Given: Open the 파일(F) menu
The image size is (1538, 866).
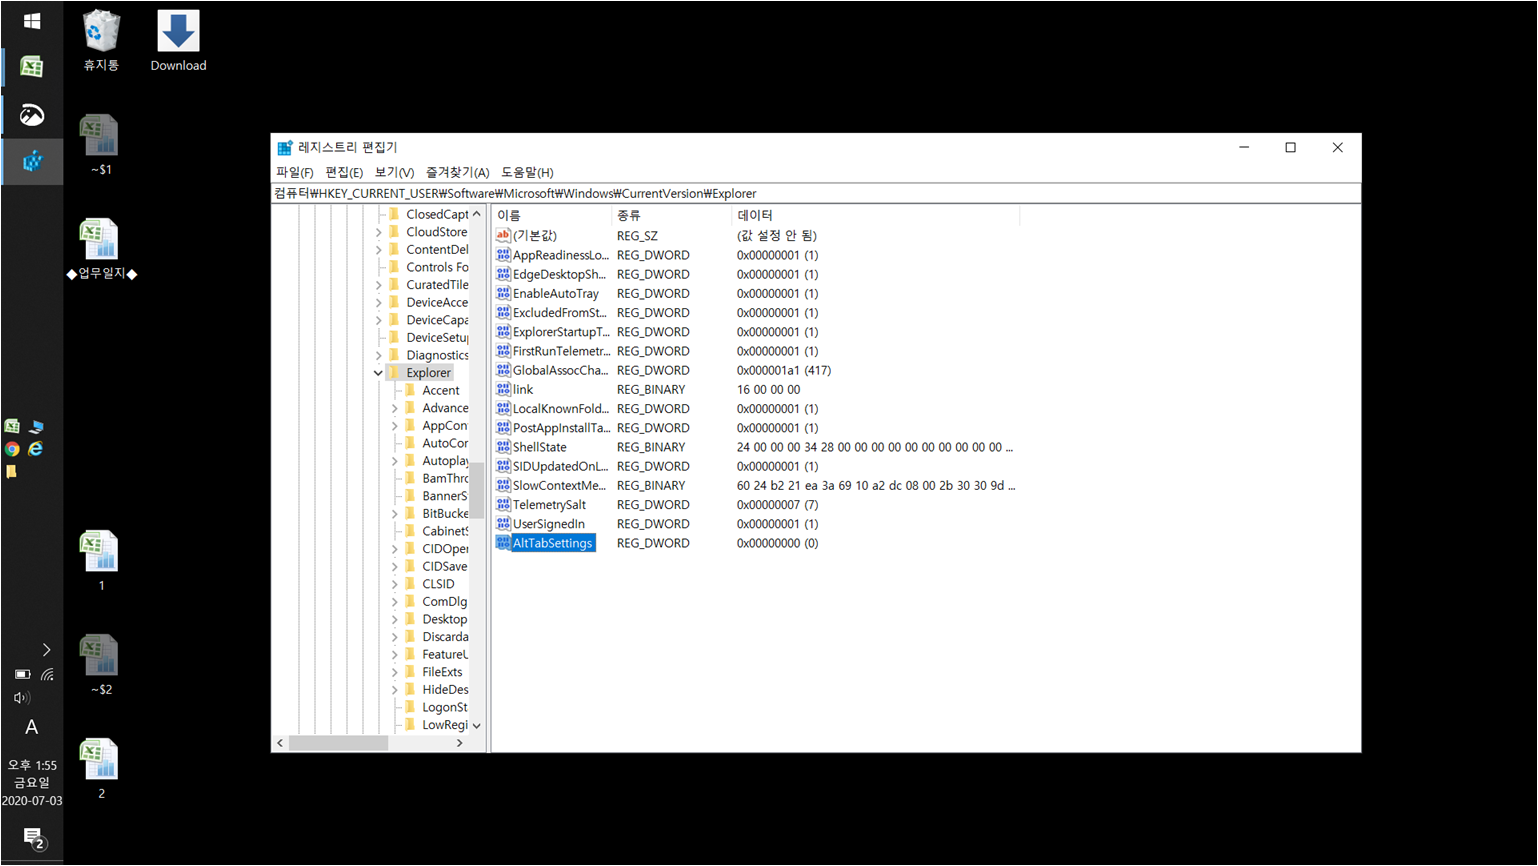Looking at the screenshot, I should (294, 172).
